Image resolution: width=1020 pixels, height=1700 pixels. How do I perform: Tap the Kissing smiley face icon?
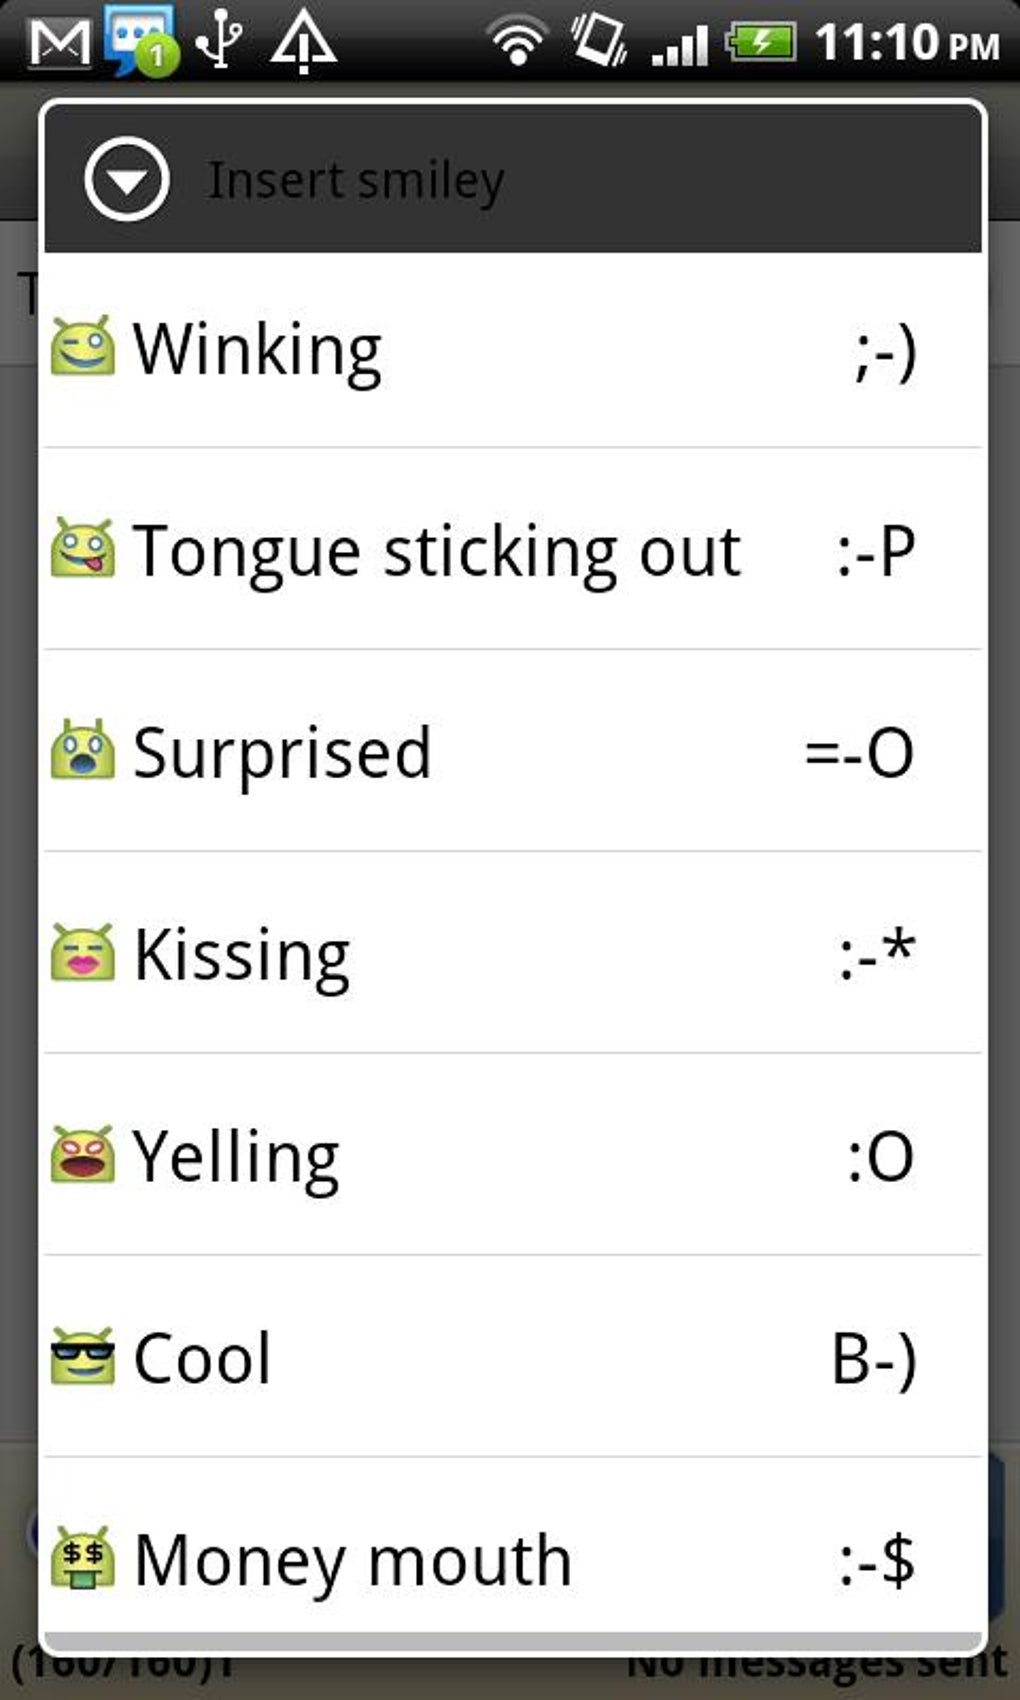(x=83, y=953)
